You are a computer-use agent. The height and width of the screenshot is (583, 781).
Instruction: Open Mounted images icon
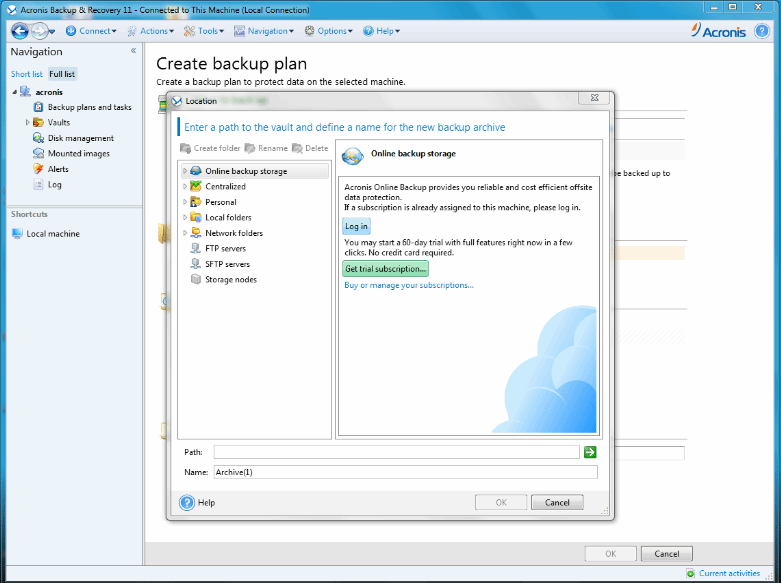tap(38, 153)
